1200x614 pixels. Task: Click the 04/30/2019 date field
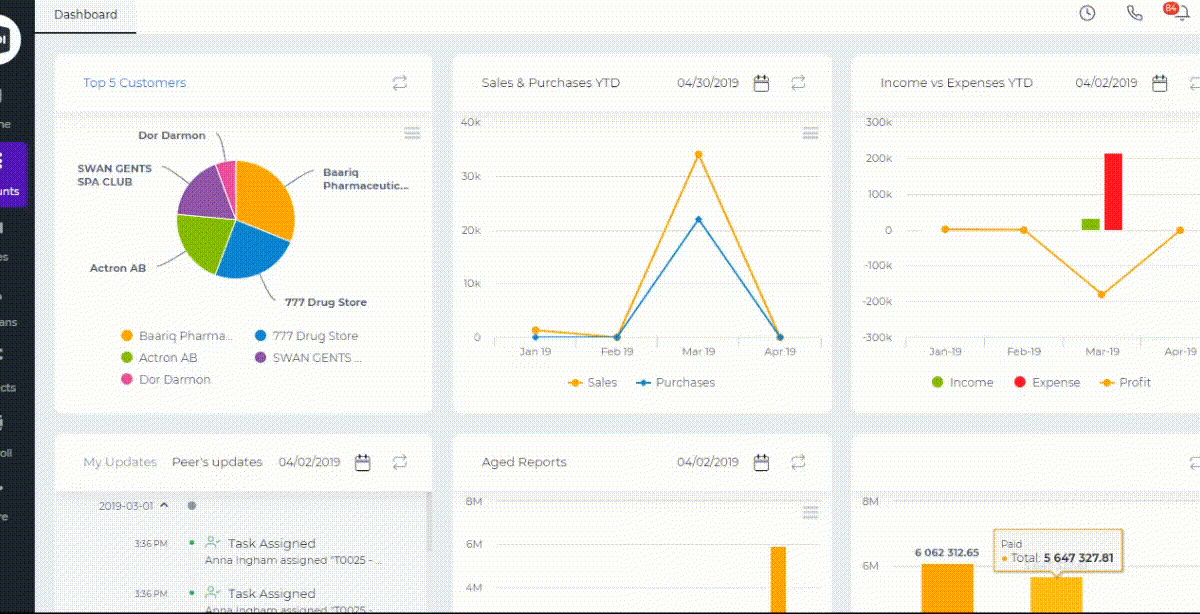click(708, 83)
